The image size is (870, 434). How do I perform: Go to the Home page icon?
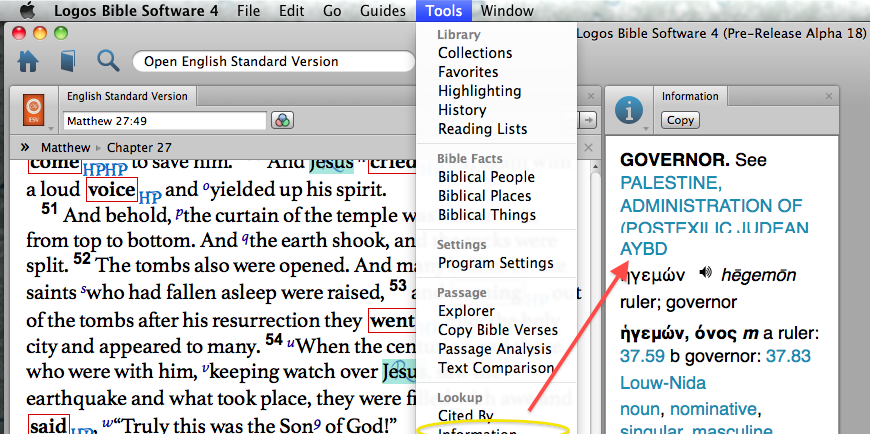tap(28, 61)
